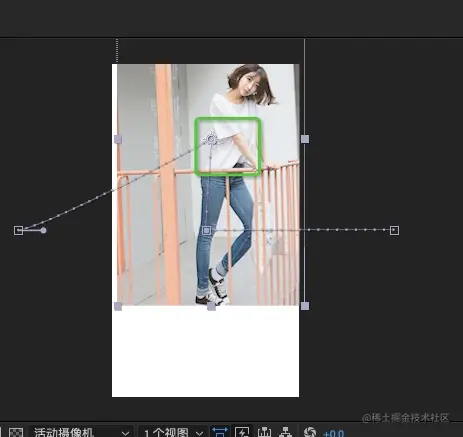The height and width of the screenshot is (437, 463).
Task: Select the middle motion path keyframe box
Action: pos(207,230)
